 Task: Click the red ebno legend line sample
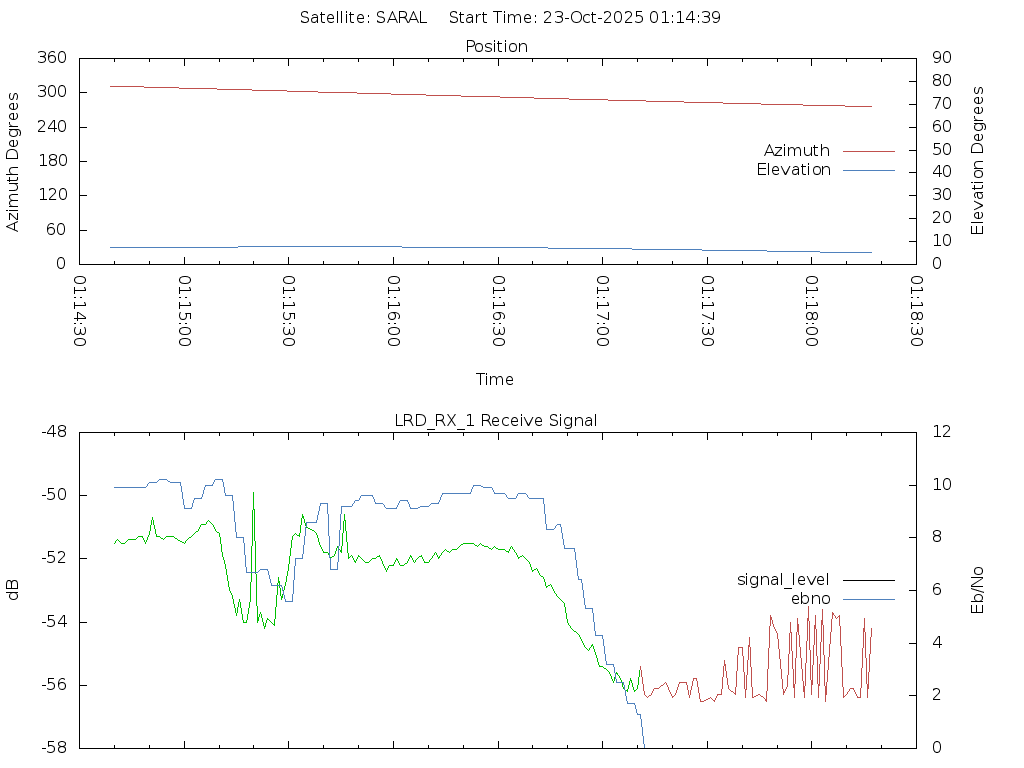click(868, 599)
